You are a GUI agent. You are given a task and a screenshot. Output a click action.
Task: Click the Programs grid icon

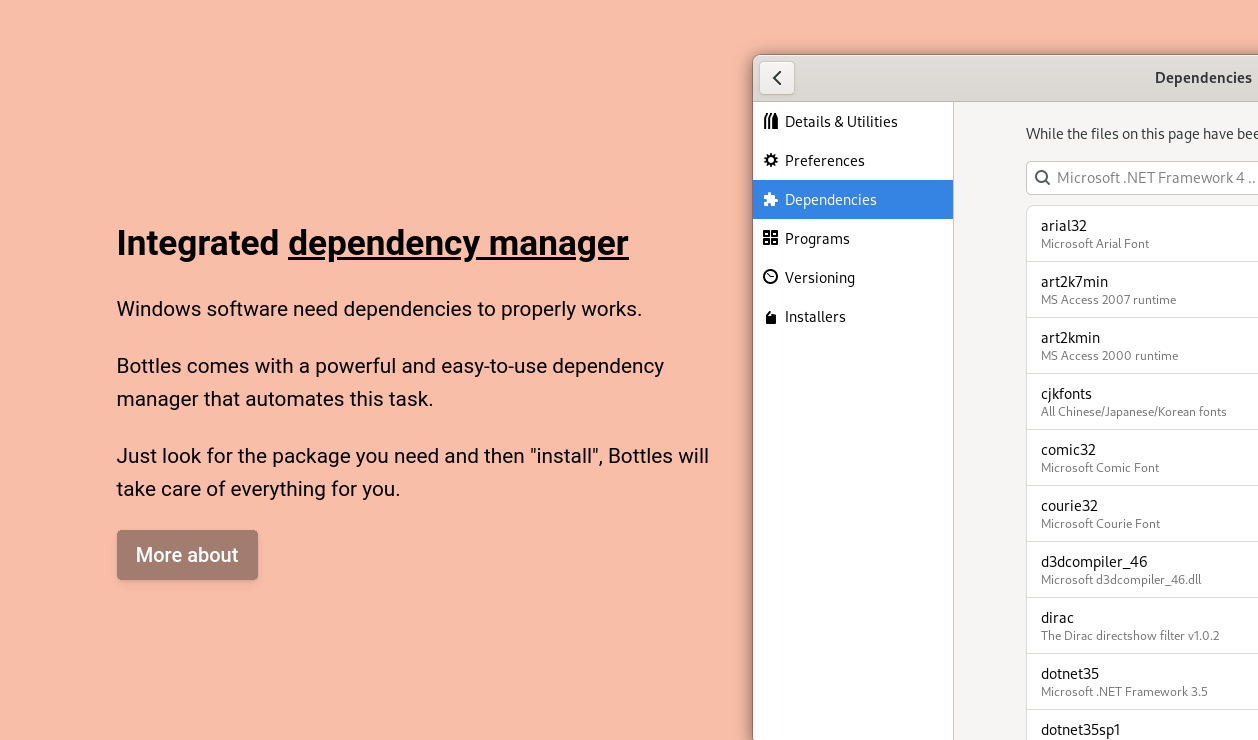click(770, 238)
